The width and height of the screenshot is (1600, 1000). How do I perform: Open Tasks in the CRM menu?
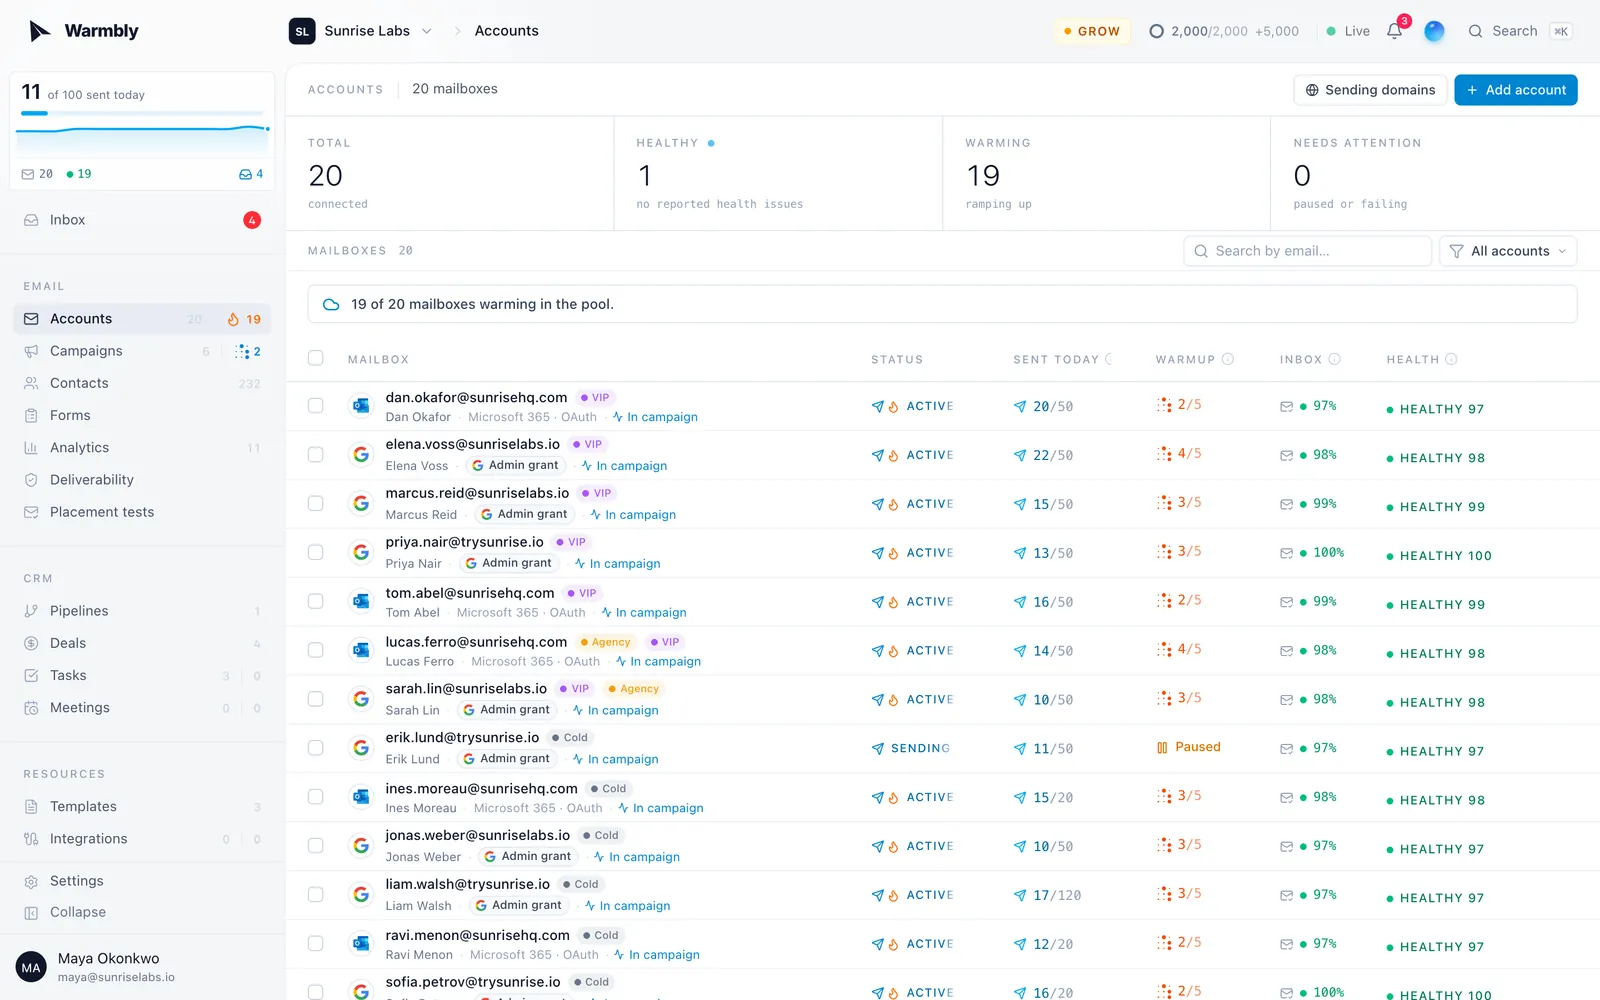point(141,675)
